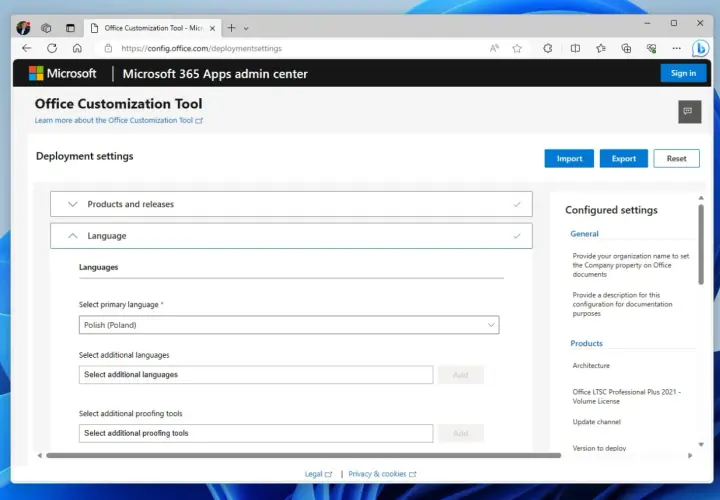Open browser Settings and more menu
Viewport: 720px width, 500px height.
(676, 48)
